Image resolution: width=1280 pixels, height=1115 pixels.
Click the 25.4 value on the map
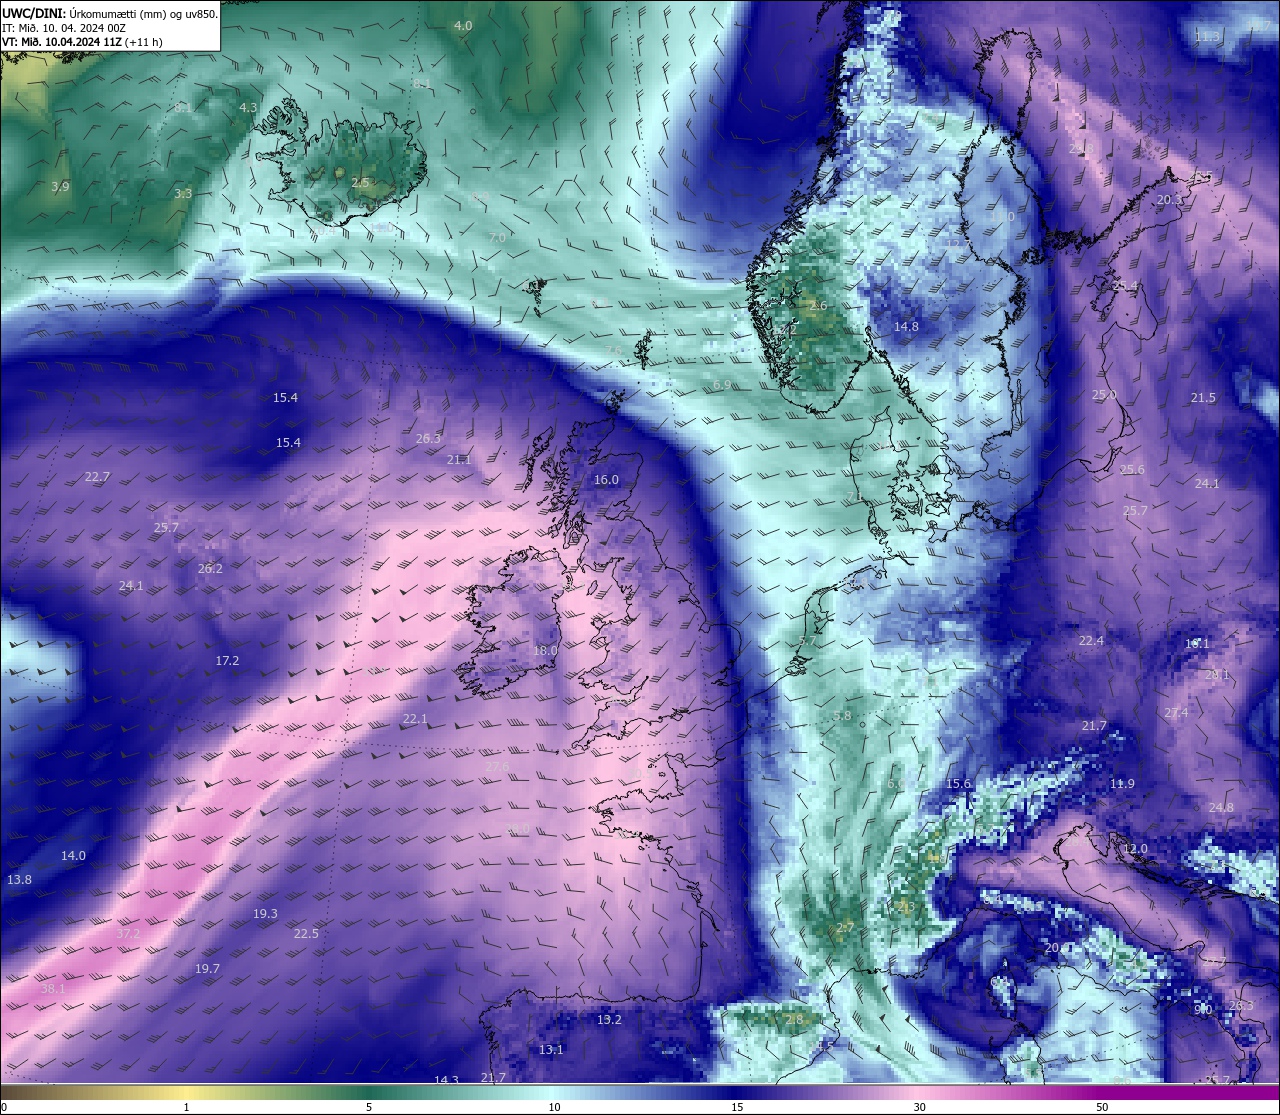click(1125, 286)
